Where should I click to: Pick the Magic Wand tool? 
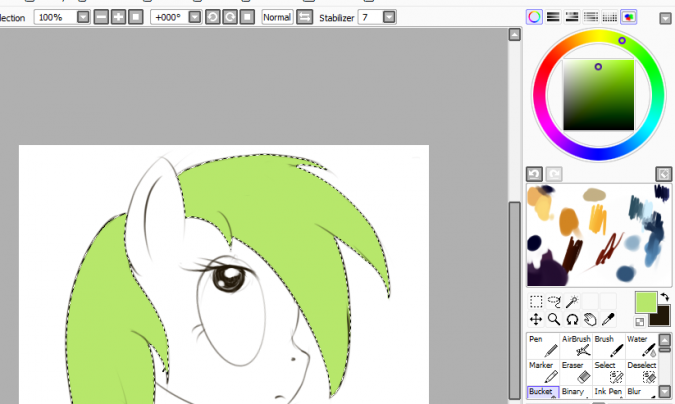click(572, 301)
